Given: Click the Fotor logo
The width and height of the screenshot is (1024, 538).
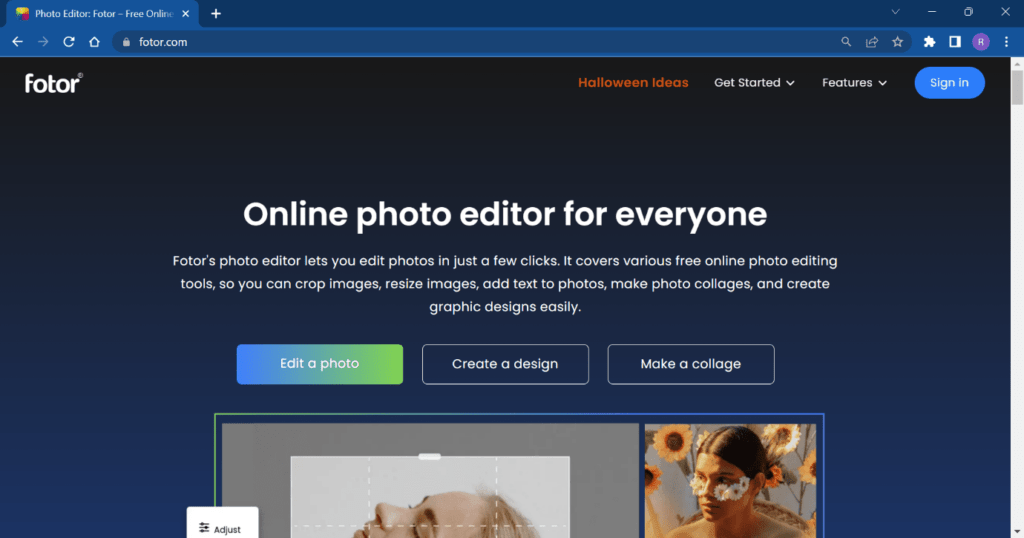Looking at the screenshot, I should point(54,83).
